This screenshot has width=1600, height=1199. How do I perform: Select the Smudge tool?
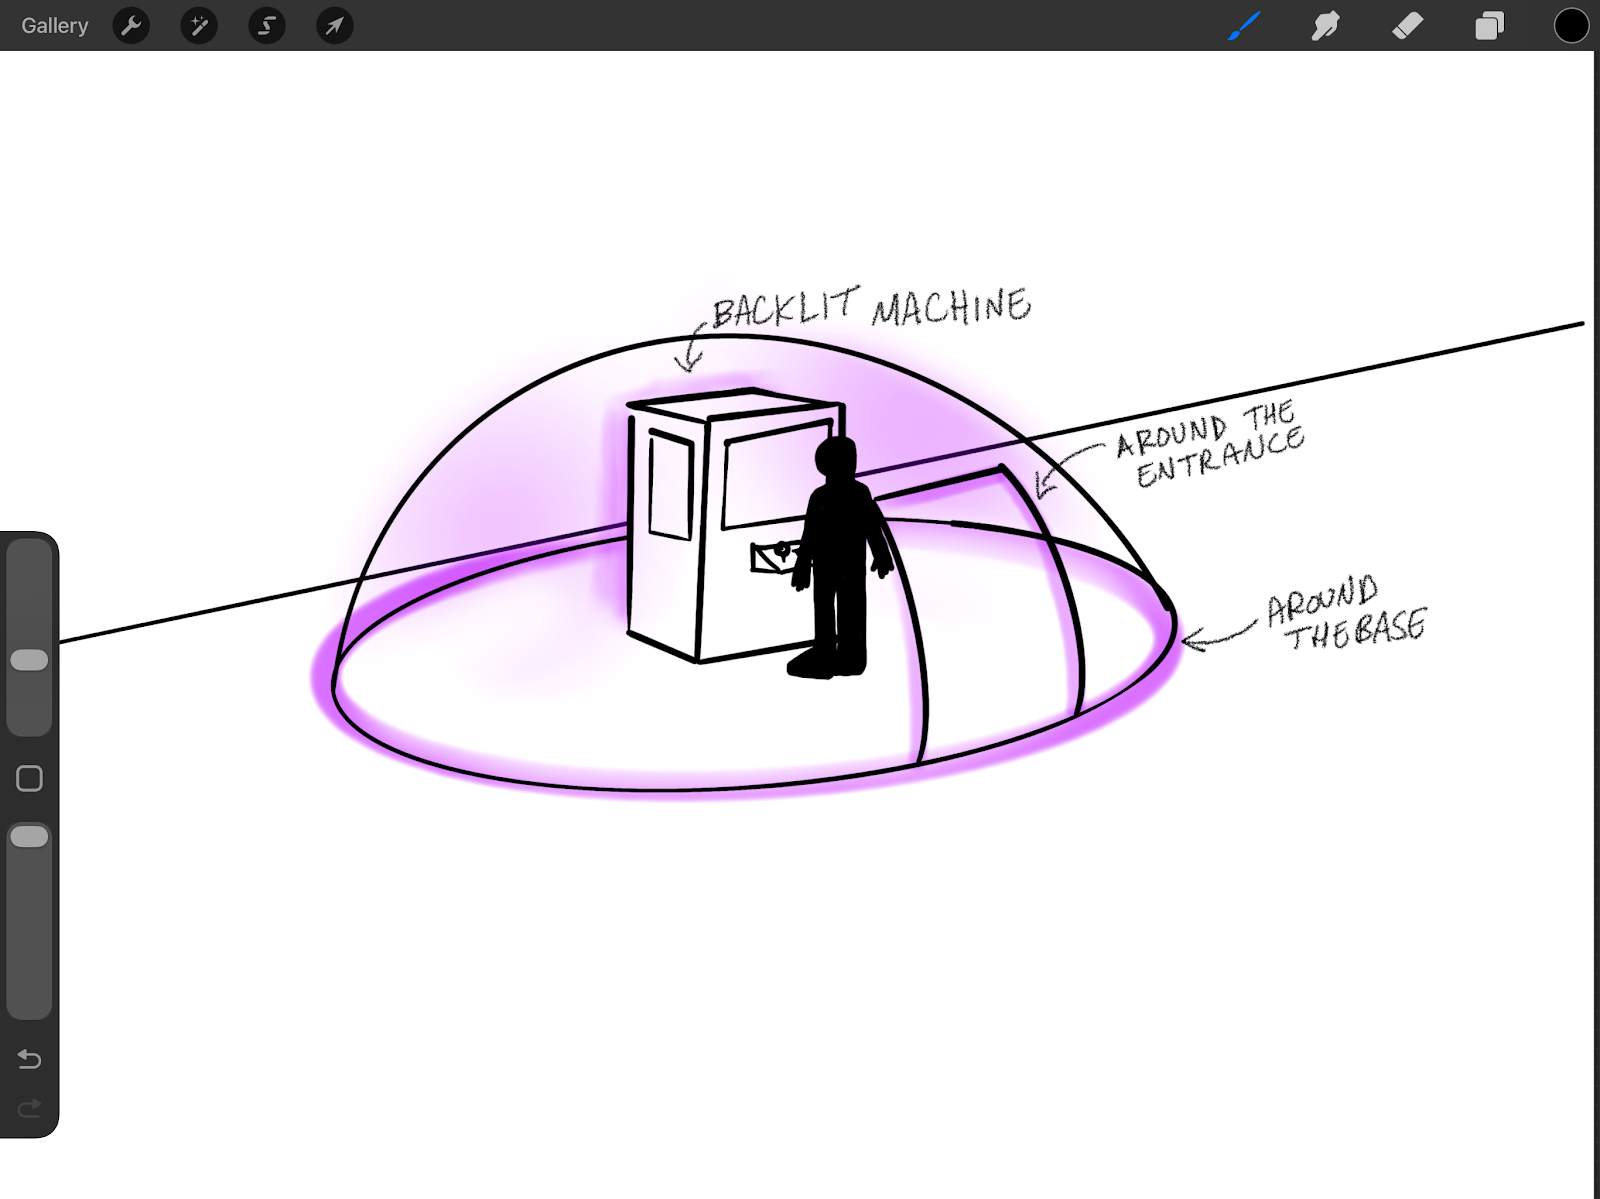1325,26
